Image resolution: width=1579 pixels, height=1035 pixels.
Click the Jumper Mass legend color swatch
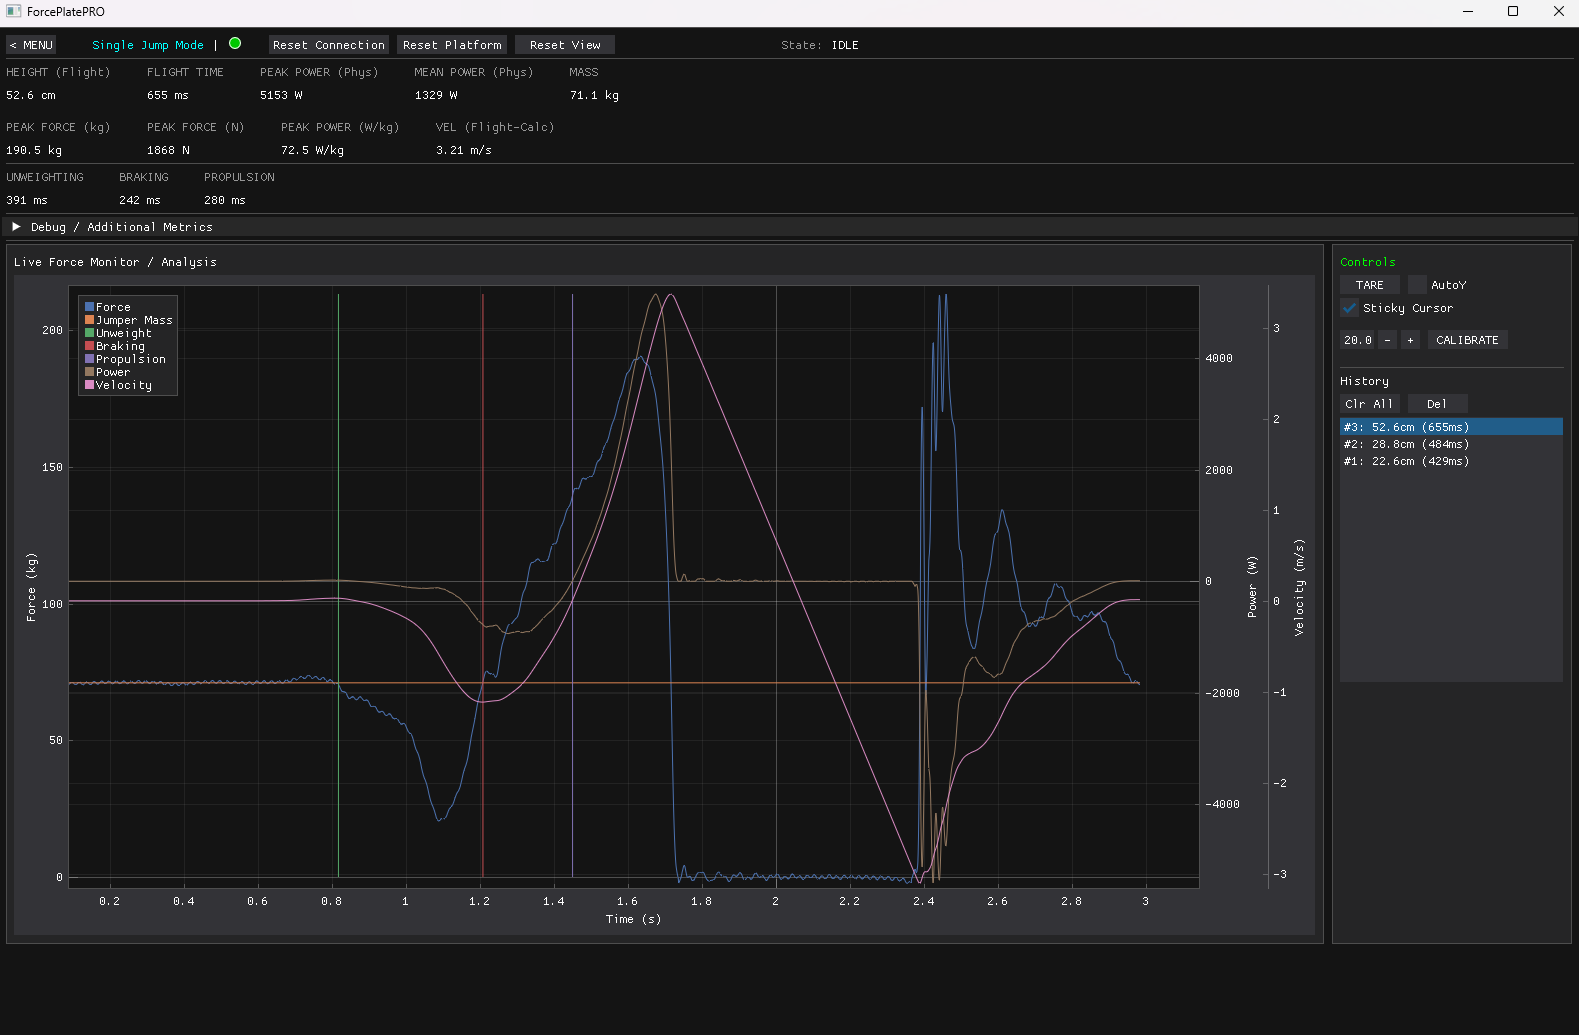coord(89,320)
